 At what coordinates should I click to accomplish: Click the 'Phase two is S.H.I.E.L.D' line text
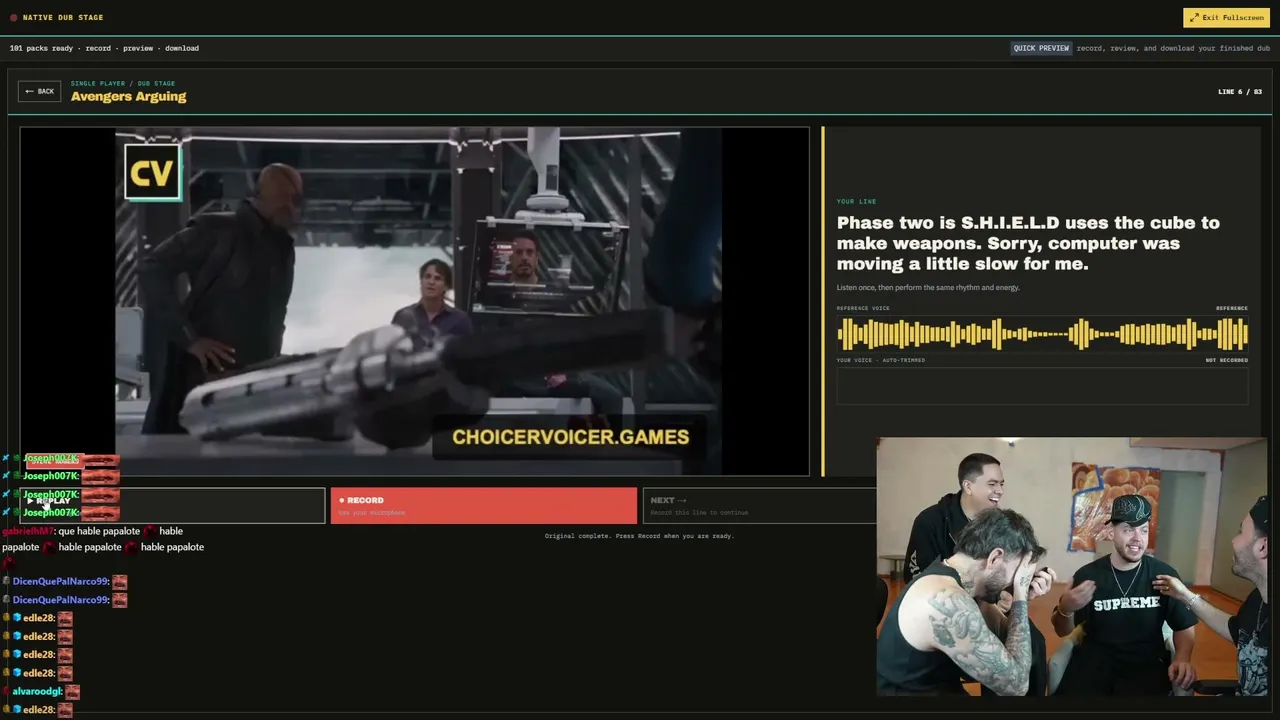(1028, 243)
